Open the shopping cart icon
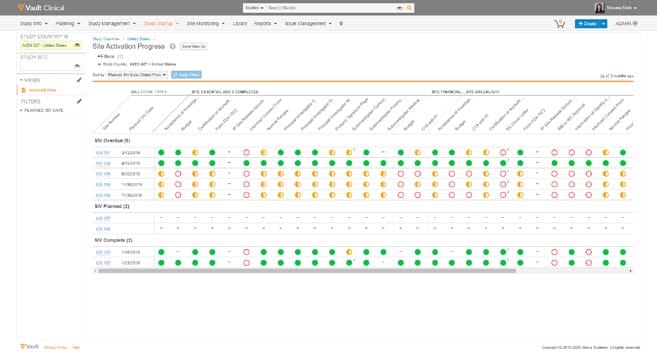Image resolution: width=657 pixels, height=362 pixels. 559,24
